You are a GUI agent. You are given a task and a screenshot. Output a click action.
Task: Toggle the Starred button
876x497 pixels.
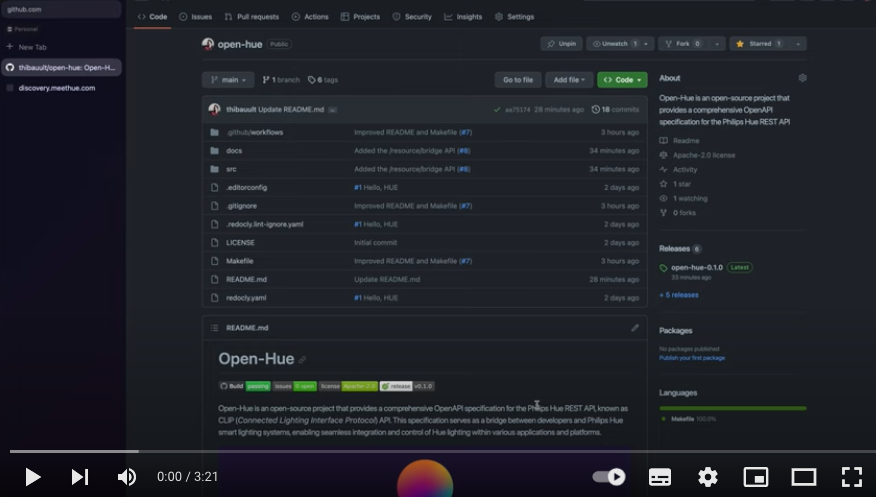tap(759, 44)
